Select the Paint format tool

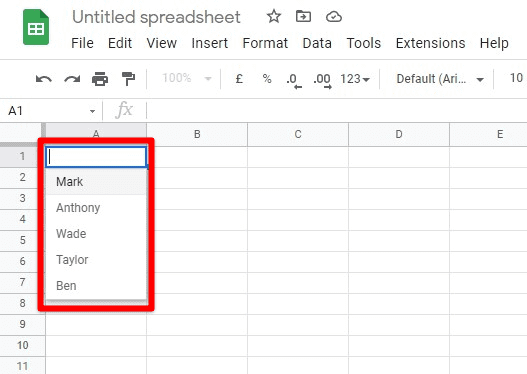coord(128,79)
